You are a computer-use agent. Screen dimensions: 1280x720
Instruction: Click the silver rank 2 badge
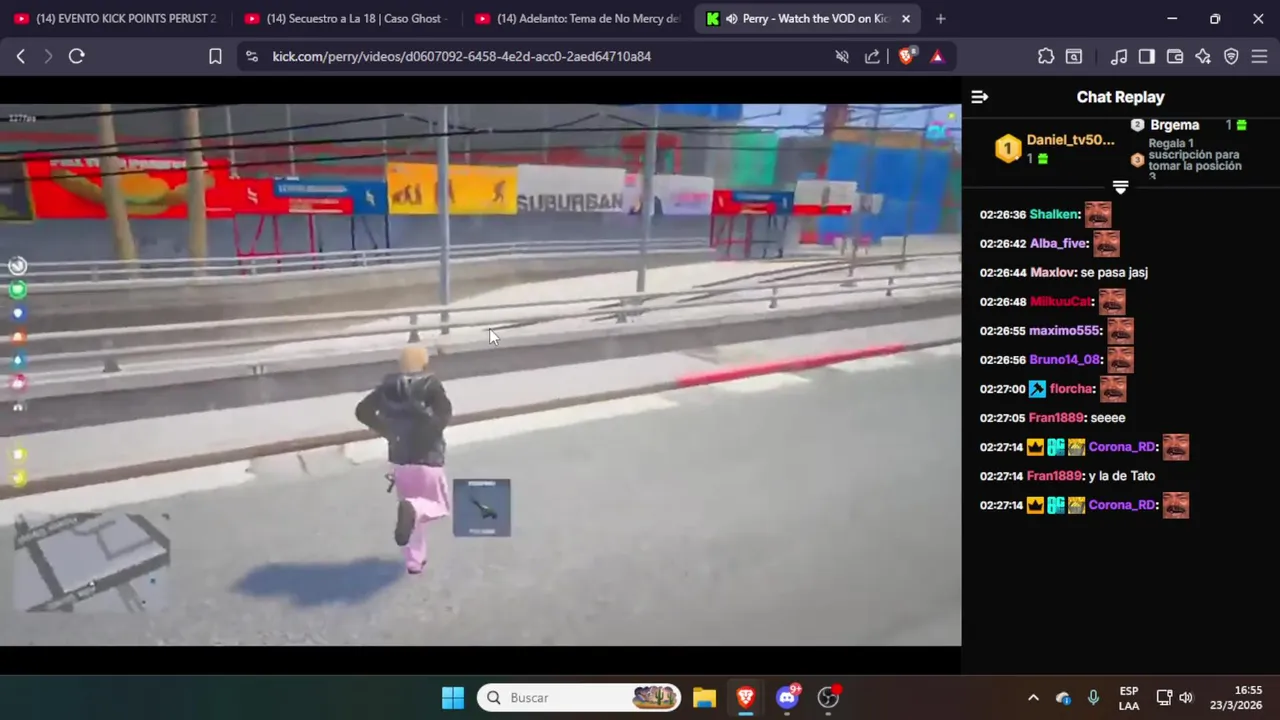click(x=1137, y=125)
